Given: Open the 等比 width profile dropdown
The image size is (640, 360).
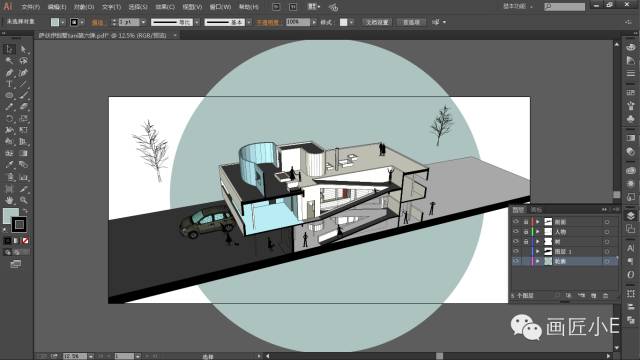Looking at the screenshot, I should tap(197, 22).
